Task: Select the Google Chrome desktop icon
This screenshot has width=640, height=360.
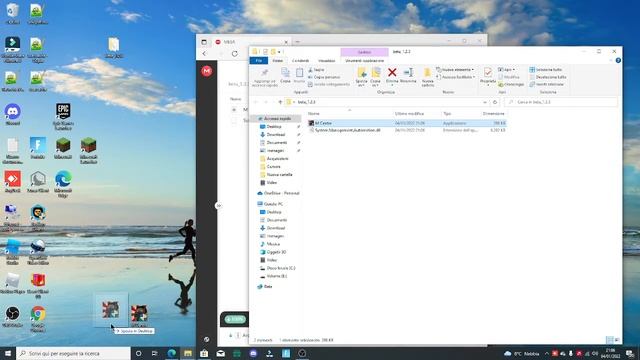Action: click(38, 319)
